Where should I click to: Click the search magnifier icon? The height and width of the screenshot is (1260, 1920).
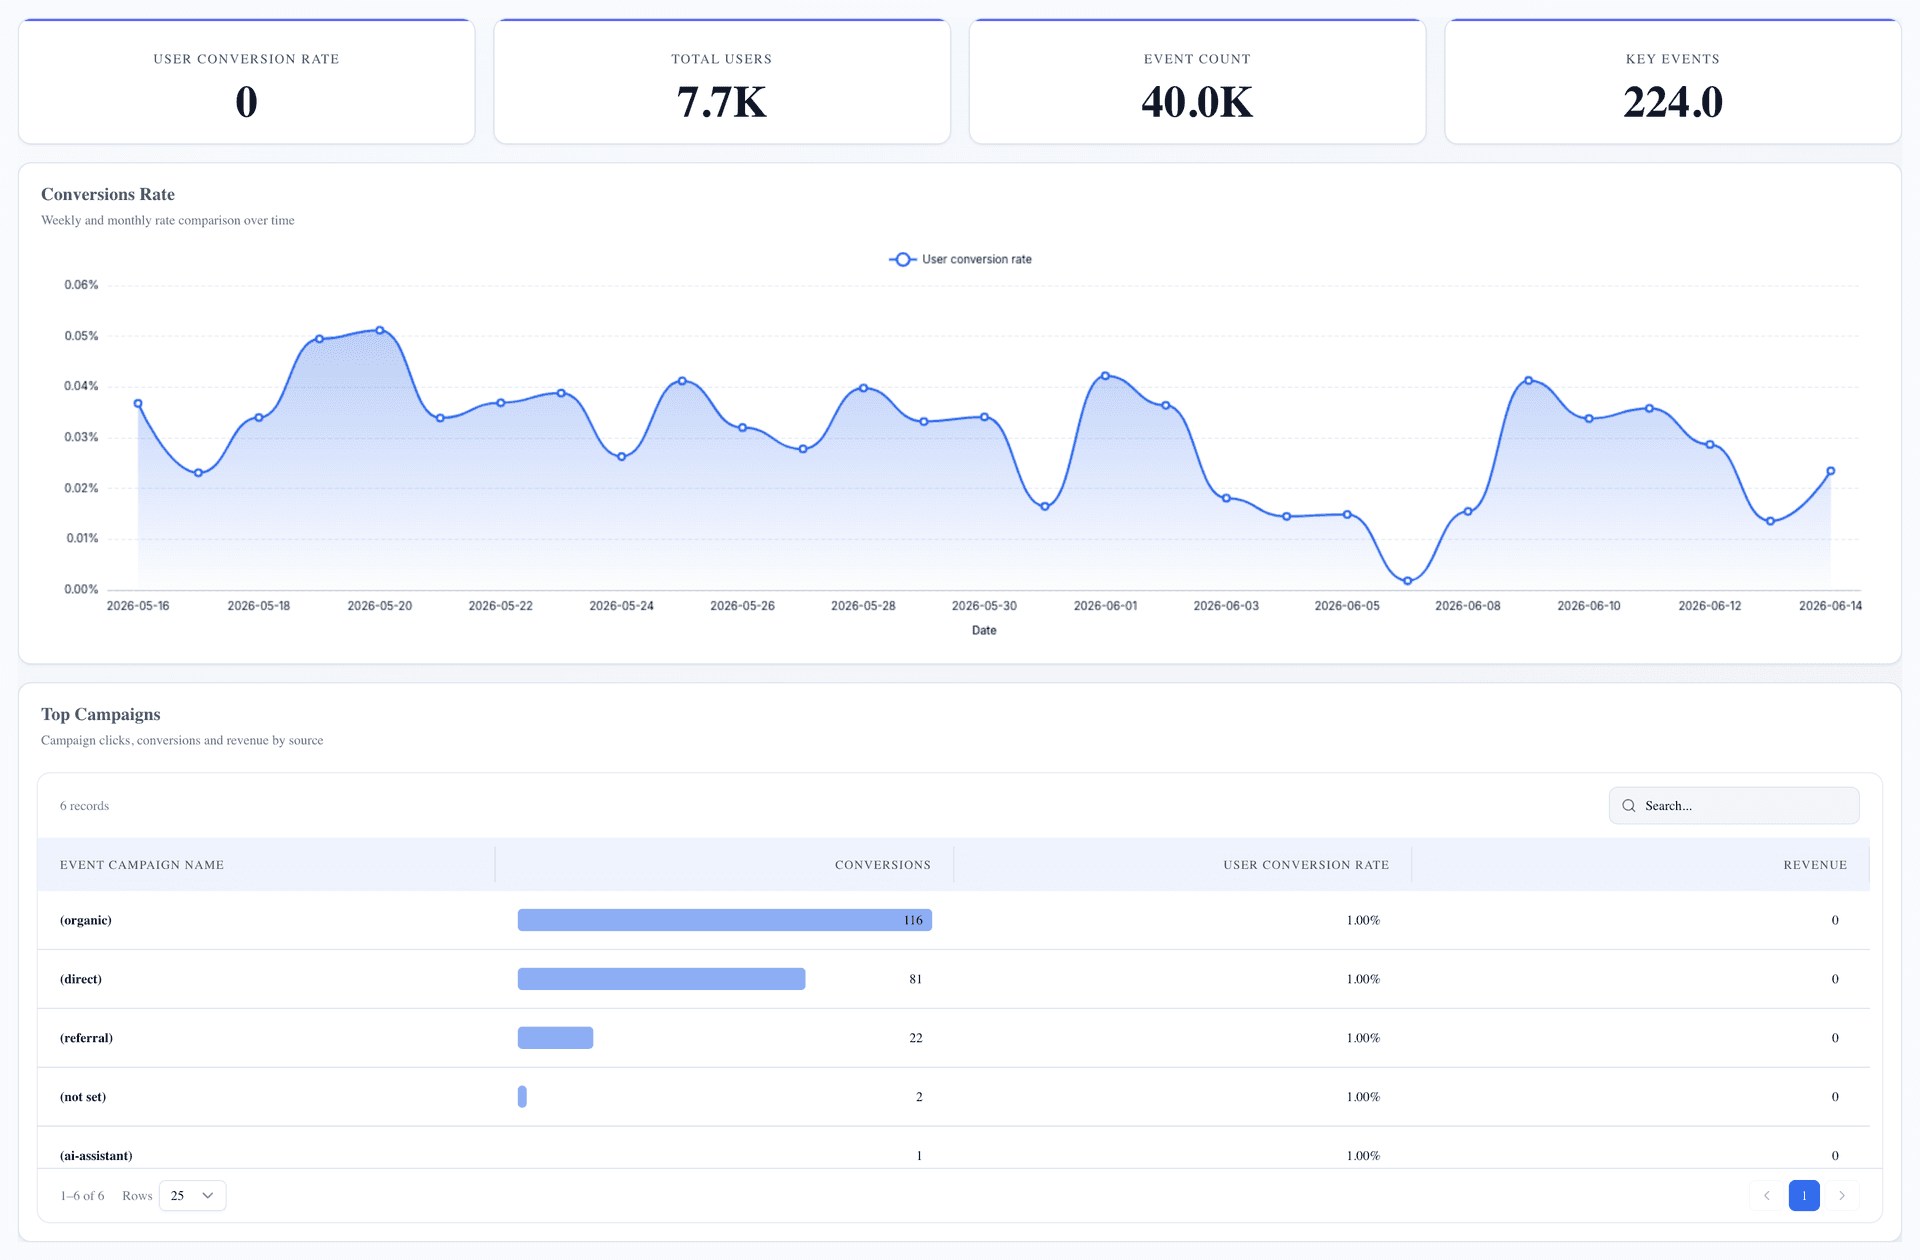tap(1628, 806)
